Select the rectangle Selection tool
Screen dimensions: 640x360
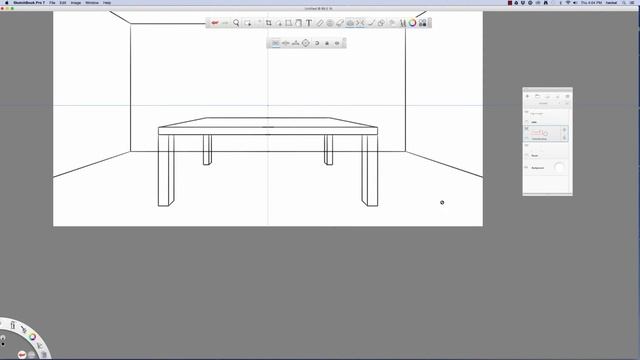[247, 23]
